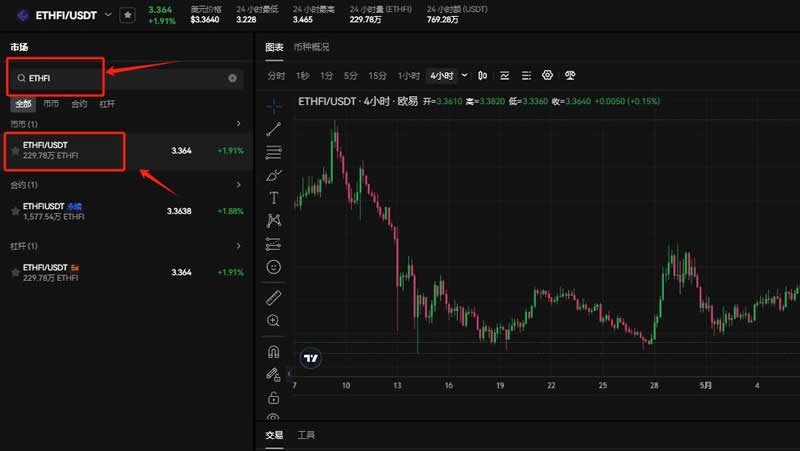Switch to the 合约 market filter tab
The width and height of the screenshot is (800, 451).
coord(79,104)
